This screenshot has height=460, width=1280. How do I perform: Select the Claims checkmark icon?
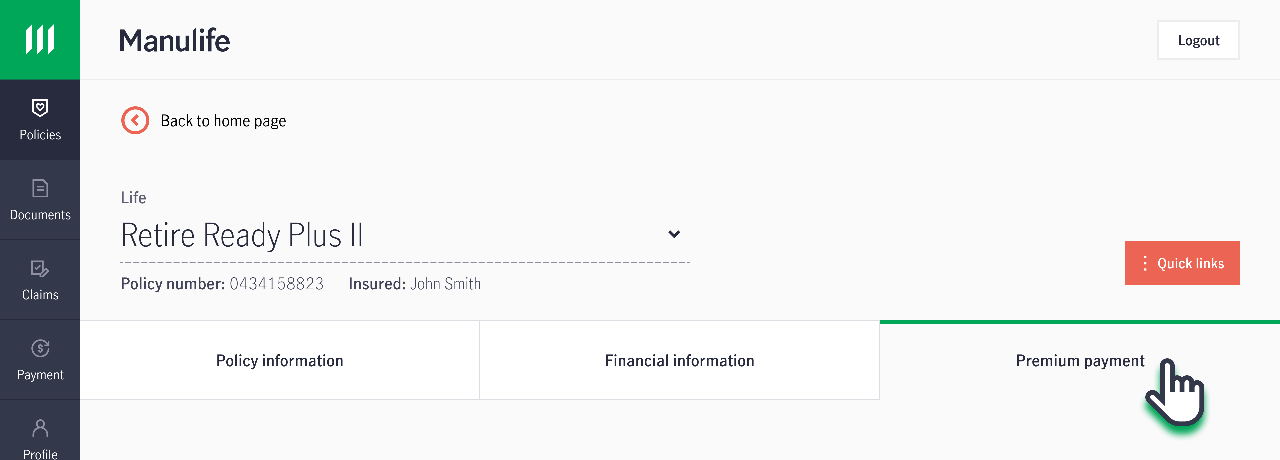pyautogui.click(x=40, y=268)
